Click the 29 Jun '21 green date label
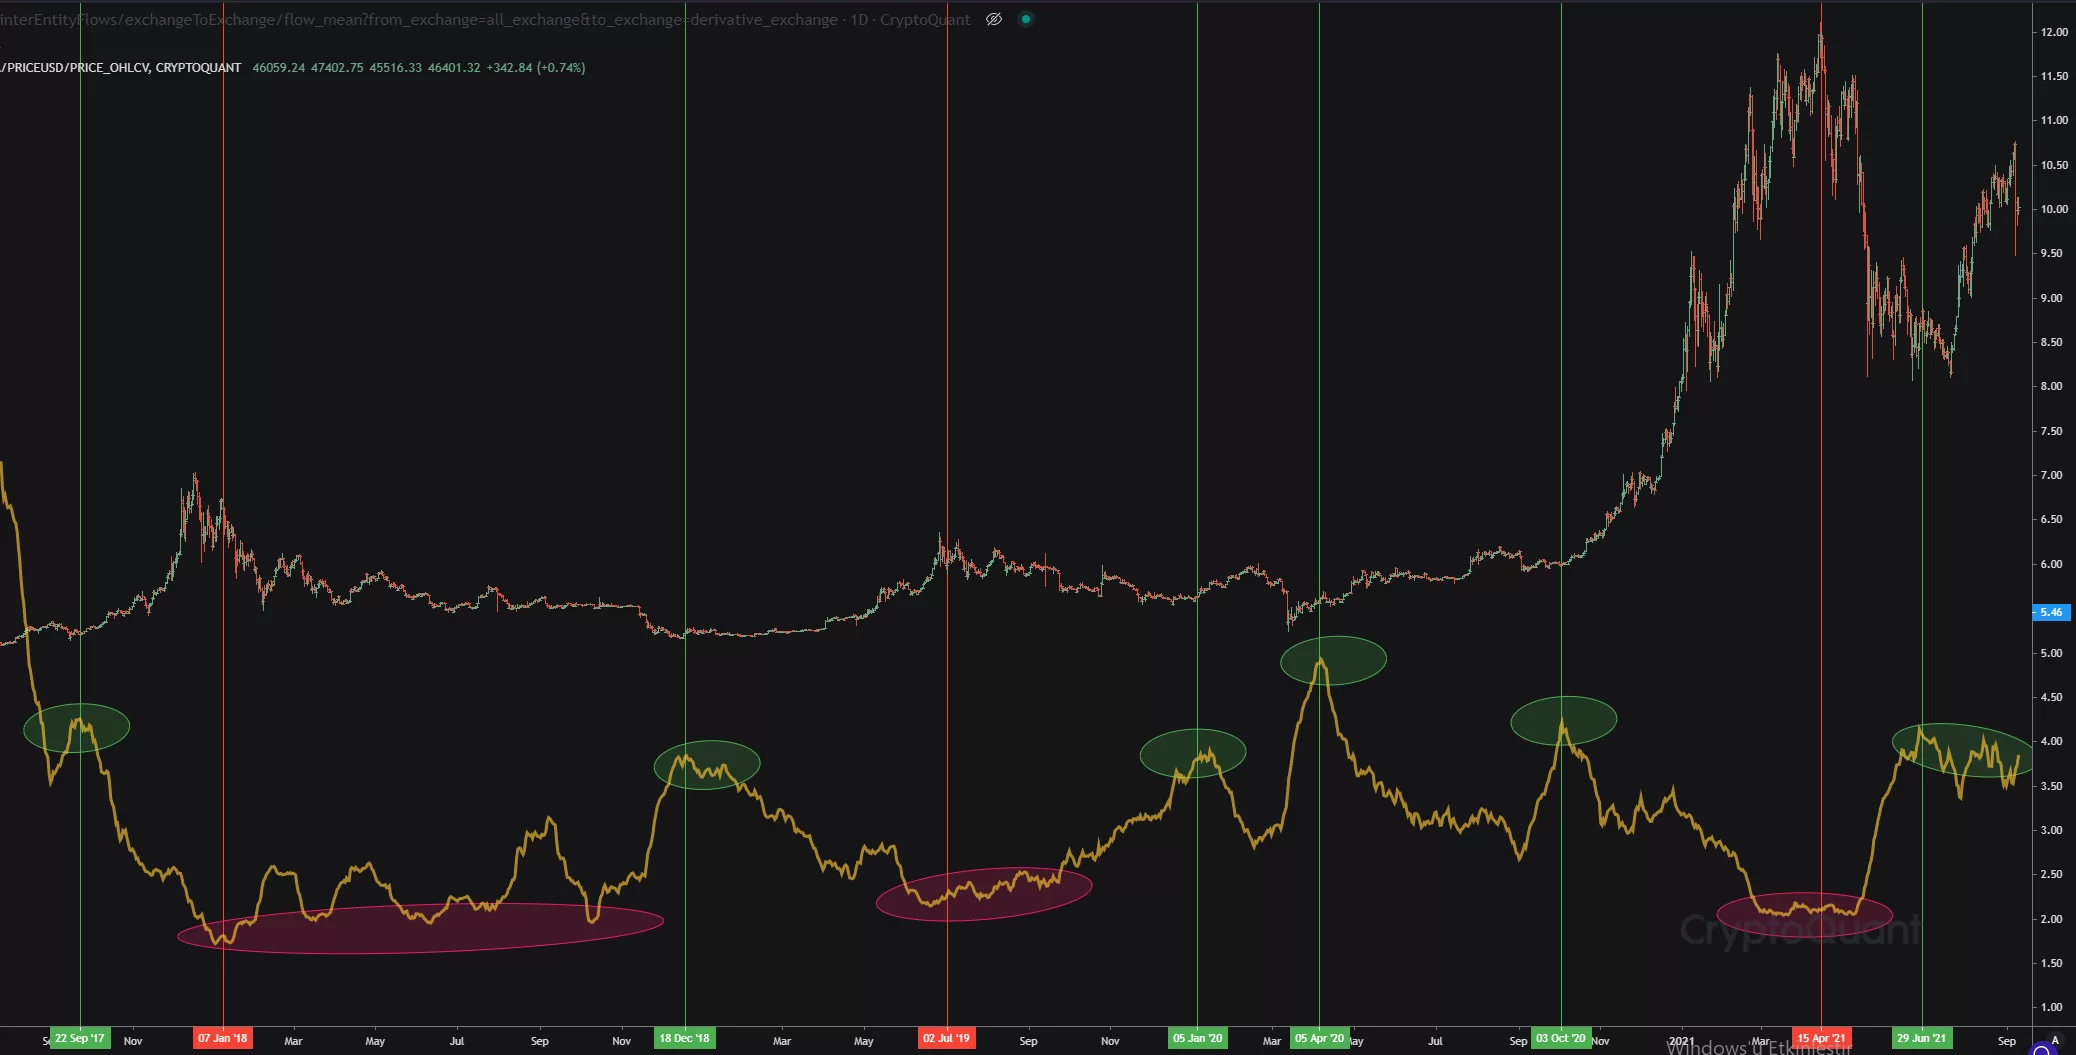Image resolution: width=2076 pixels, height=1055 pixels. (1921, 1038)
